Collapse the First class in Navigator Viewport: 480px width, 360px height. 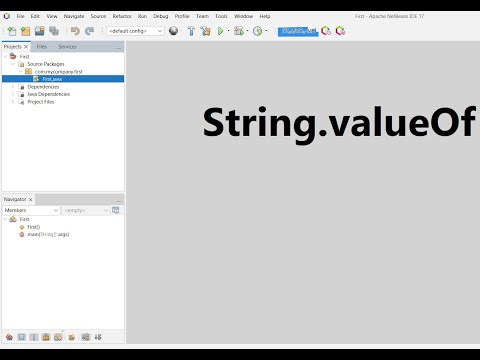tap(5, 219)
